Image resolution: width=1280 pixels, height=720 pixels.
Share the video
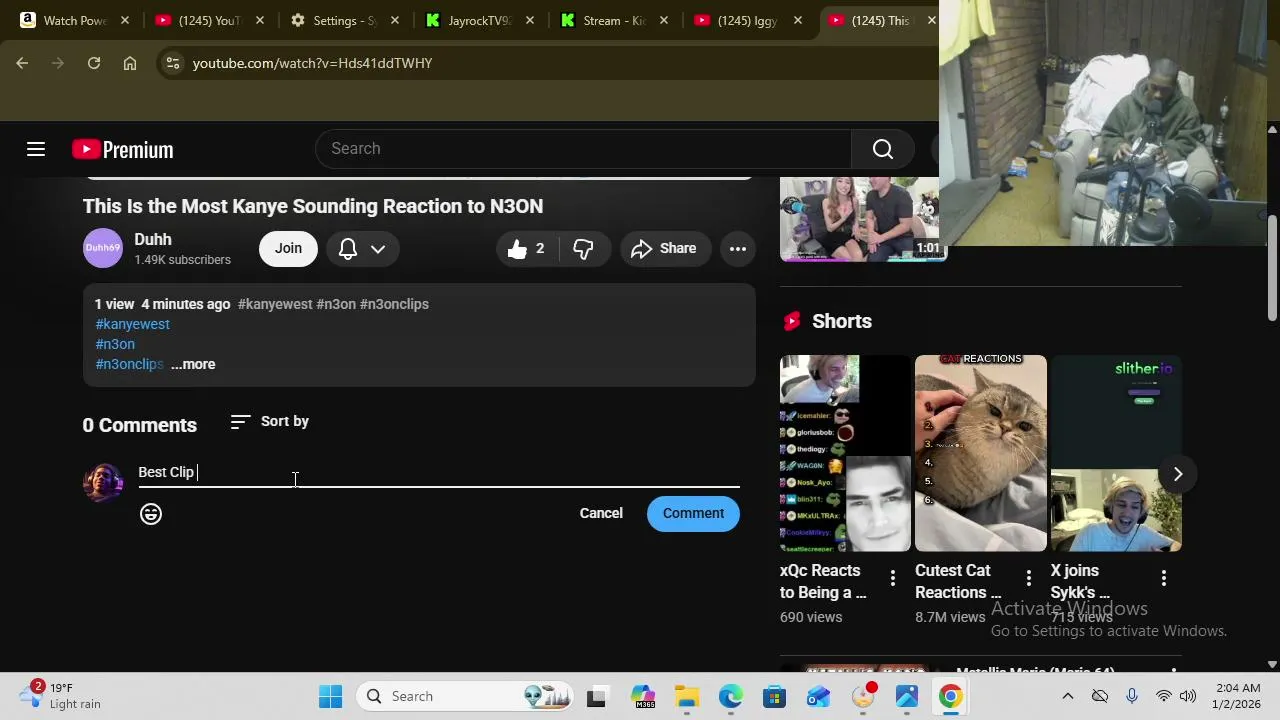click(x=664, y=249)
